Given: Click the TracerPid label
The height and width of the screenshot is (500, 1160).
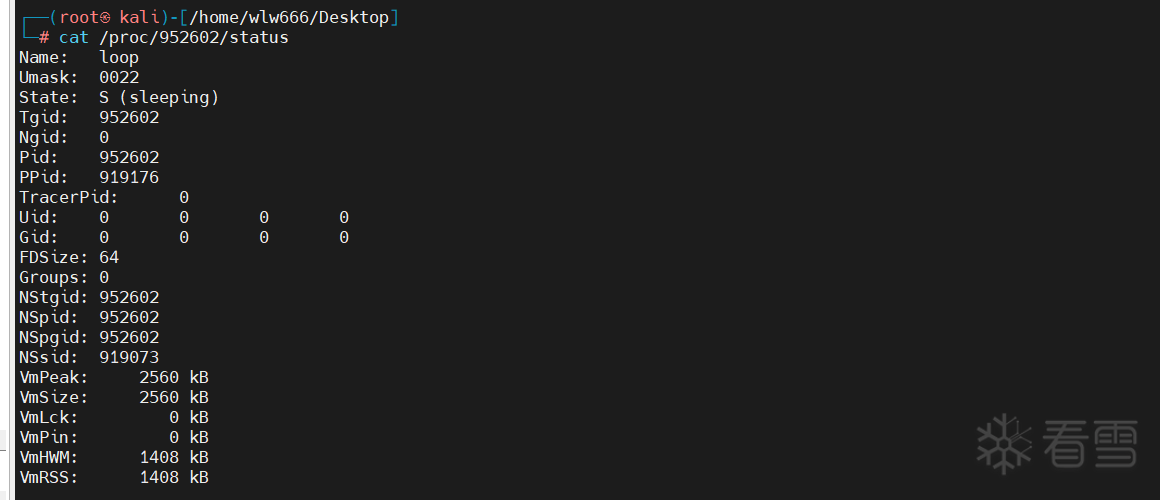Looking at the screenshot, I should (x=69, y=197).
